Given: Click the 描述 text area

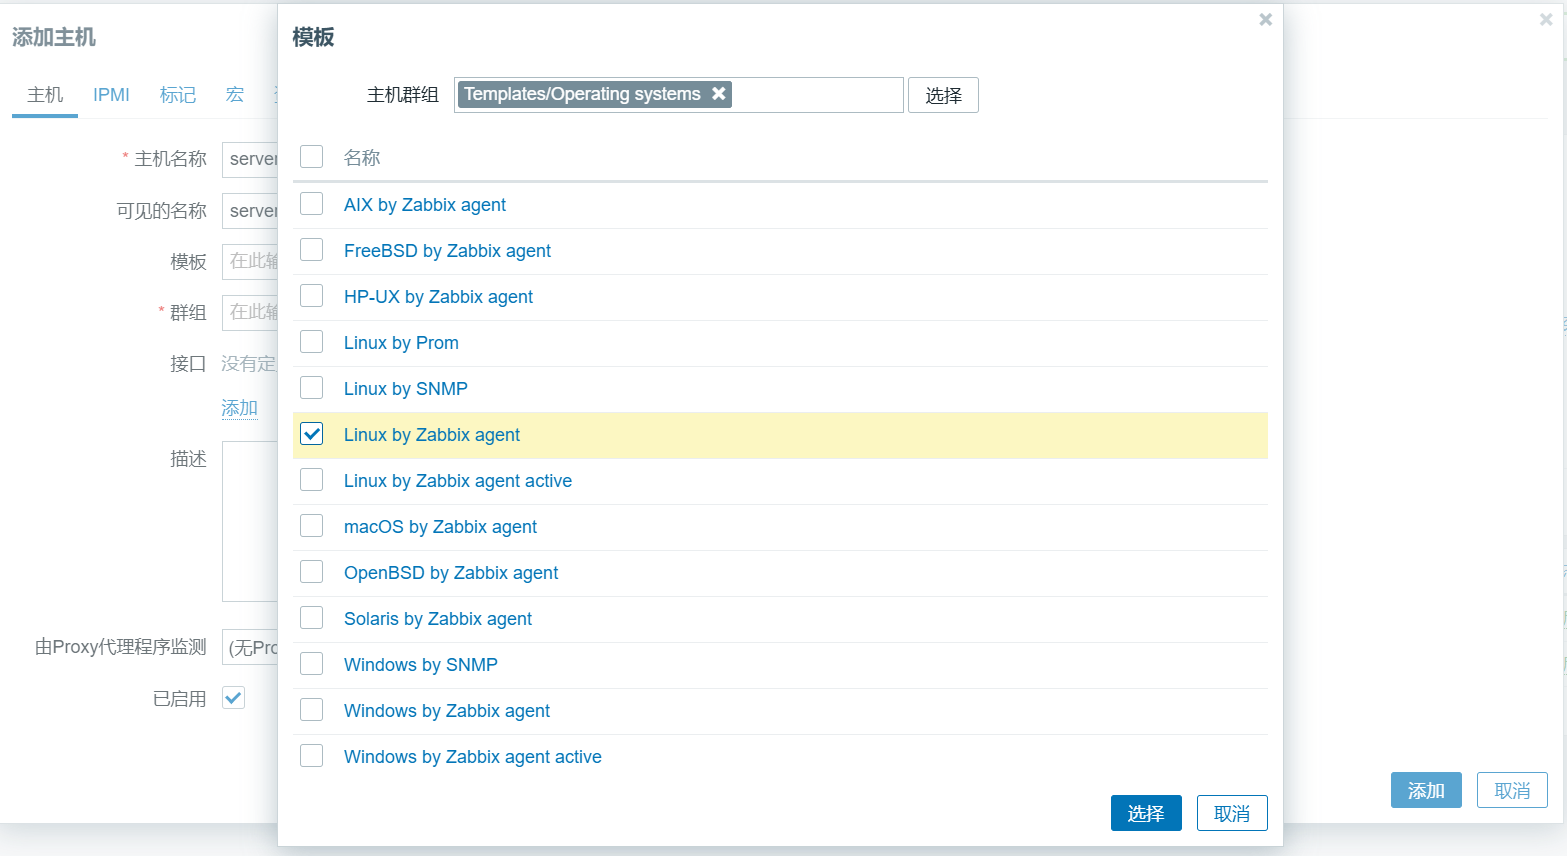Looking at the screenshot, I should pos(250,521).
